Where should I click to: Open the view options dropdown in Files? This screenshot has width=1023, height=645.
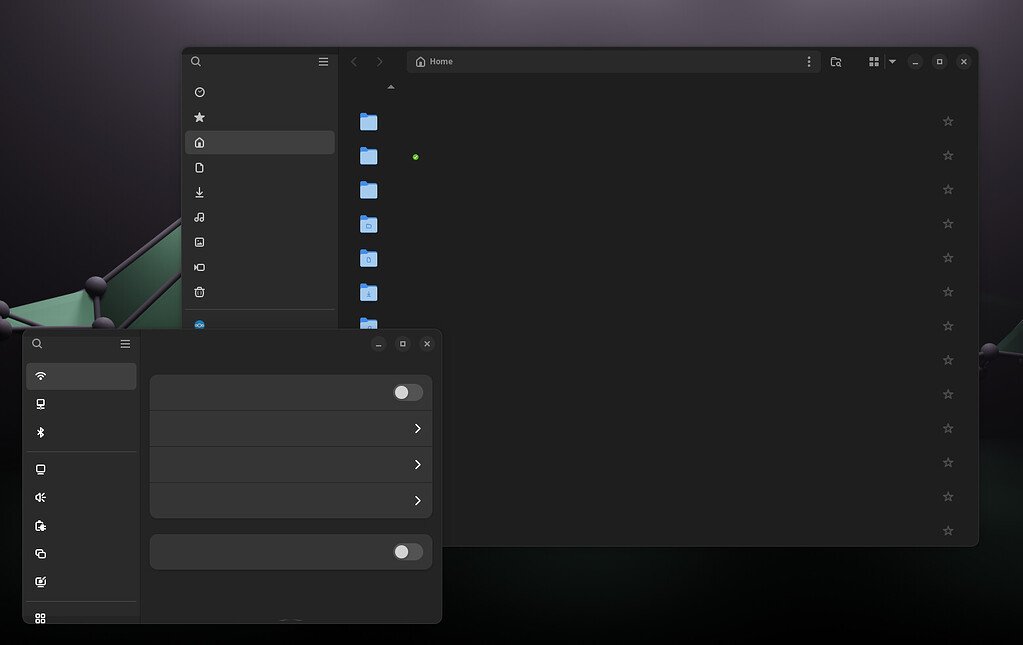point(891,61)
